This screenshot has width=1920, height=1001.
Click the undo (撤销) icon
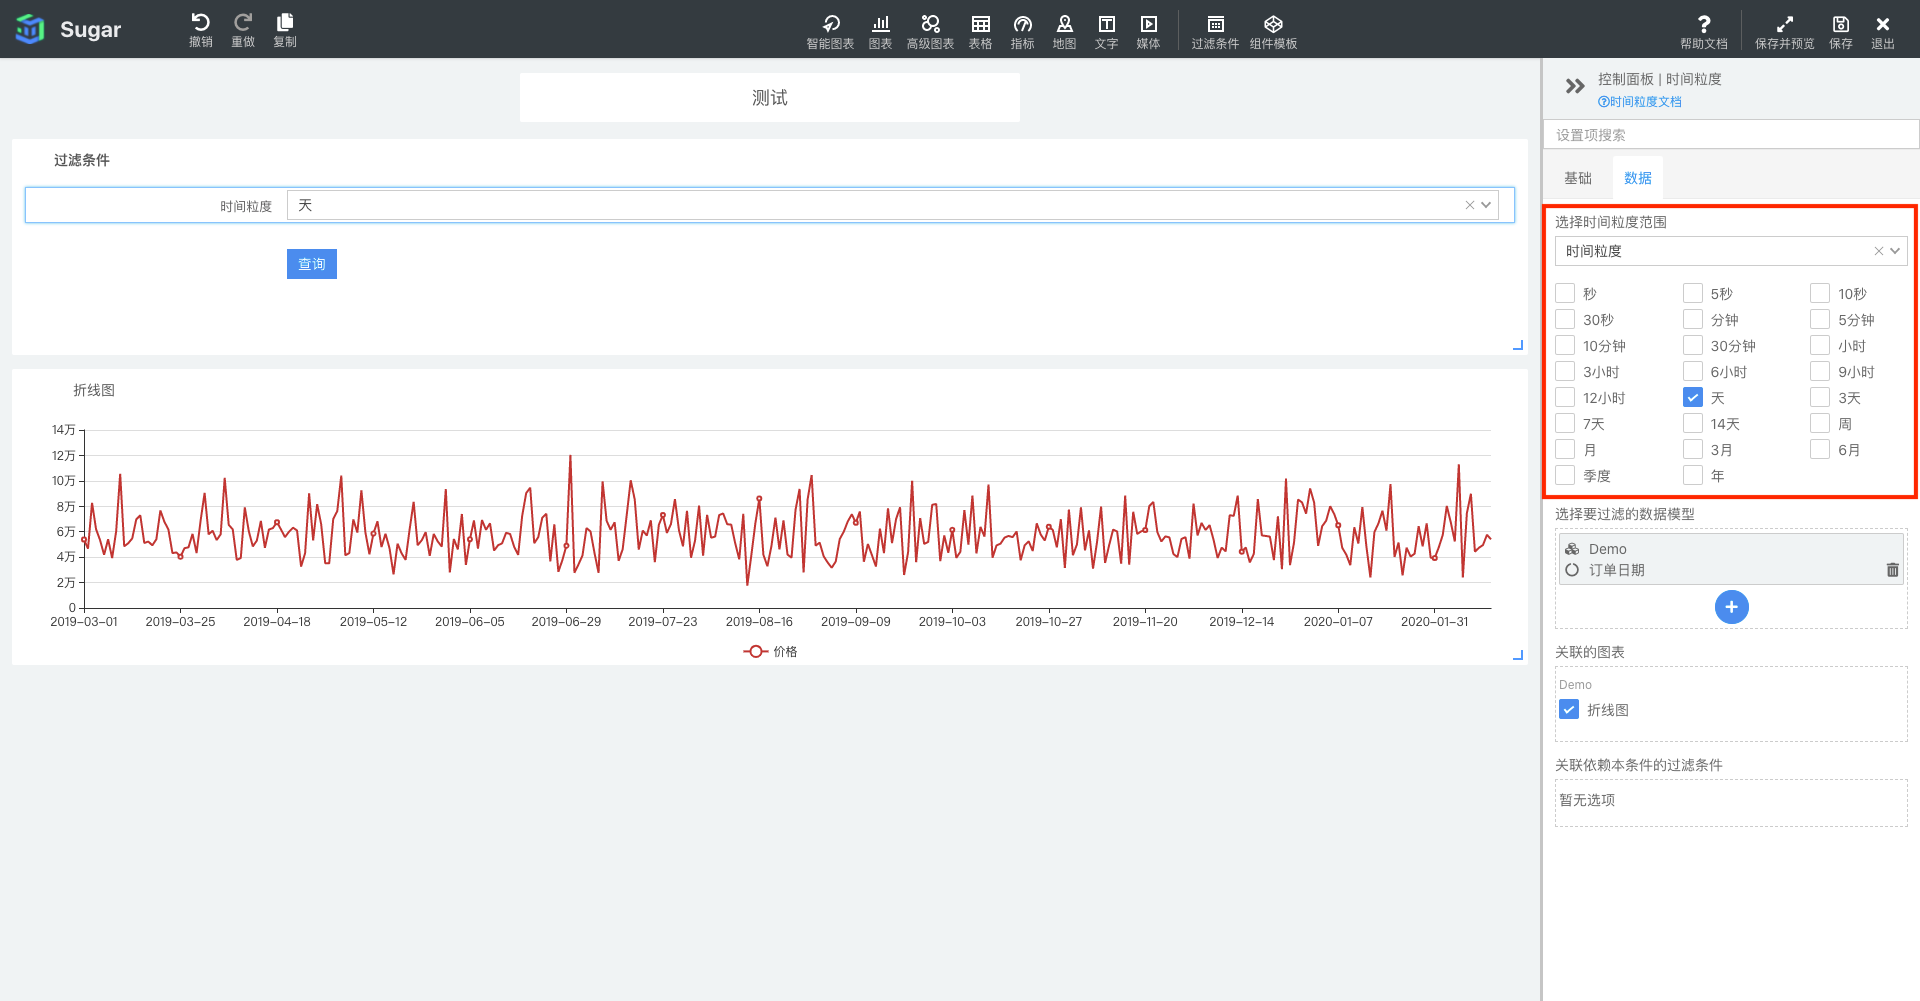click(x=200, y=28)
